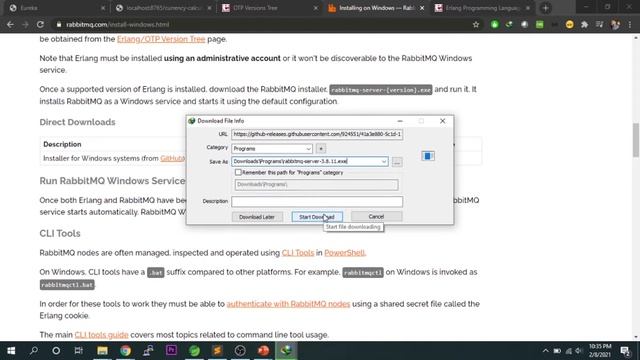Open the notification center icon

[625, 351]
